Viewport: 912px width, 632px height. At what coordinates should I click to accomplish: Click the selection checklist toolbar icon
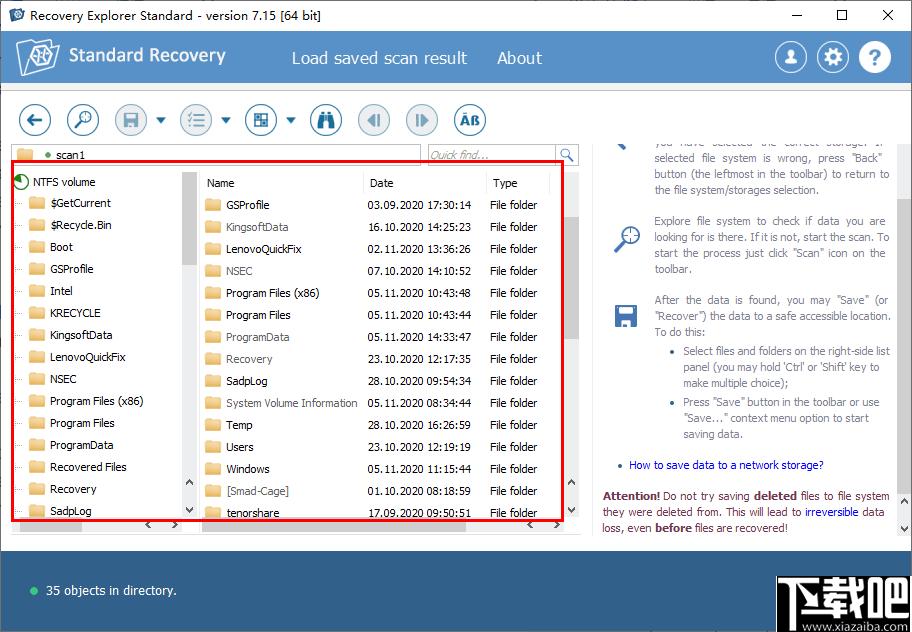[196, 120]
